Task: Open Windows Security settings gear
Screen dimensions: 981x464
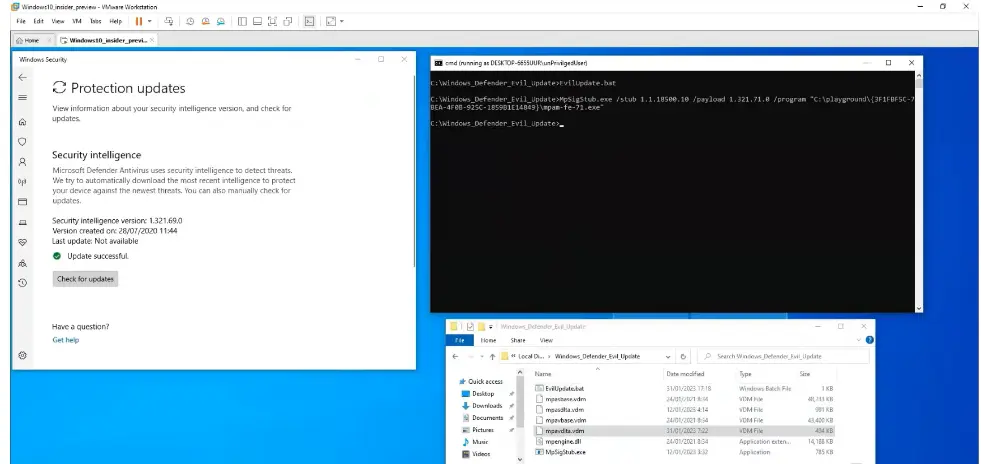Action: coord(23,355)
